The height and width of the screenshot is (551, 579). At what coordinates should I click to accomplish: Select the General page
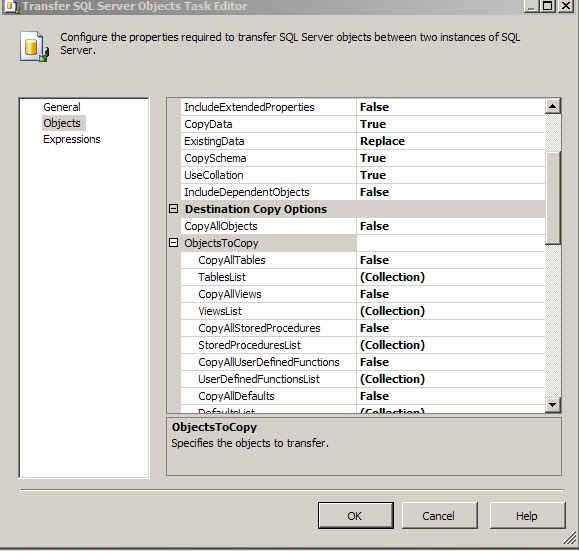pos(62,107)
